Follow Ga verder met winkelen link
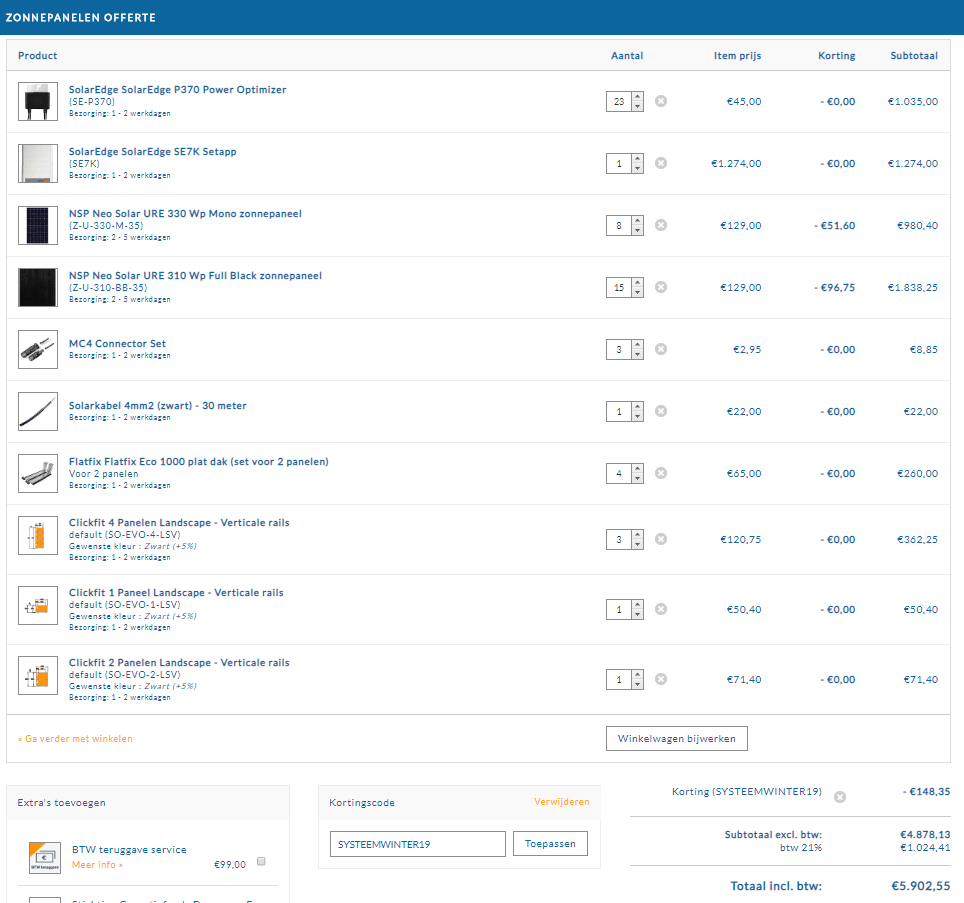 click(76, 739)
